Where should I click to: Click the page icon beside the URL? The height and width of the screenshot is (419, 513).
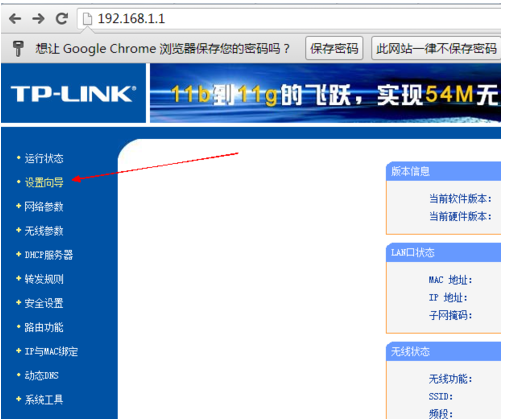[x=87, y=19]
